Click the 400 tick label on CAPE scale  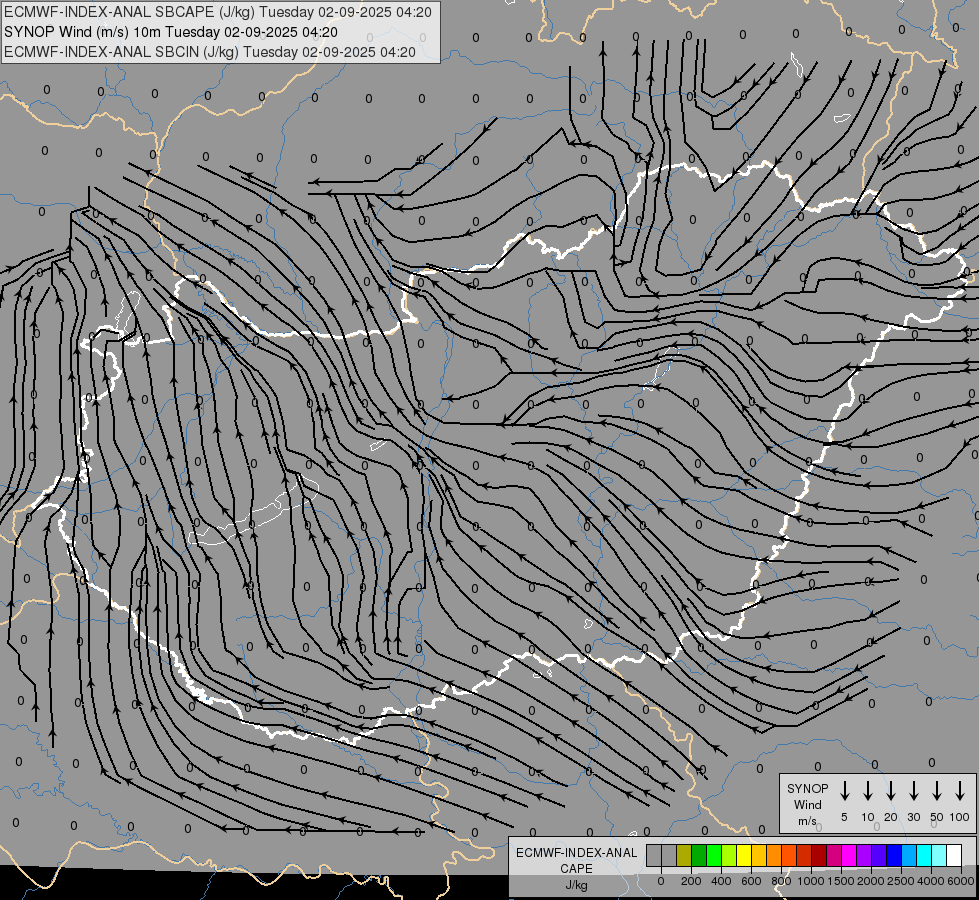tap(721, 881)
